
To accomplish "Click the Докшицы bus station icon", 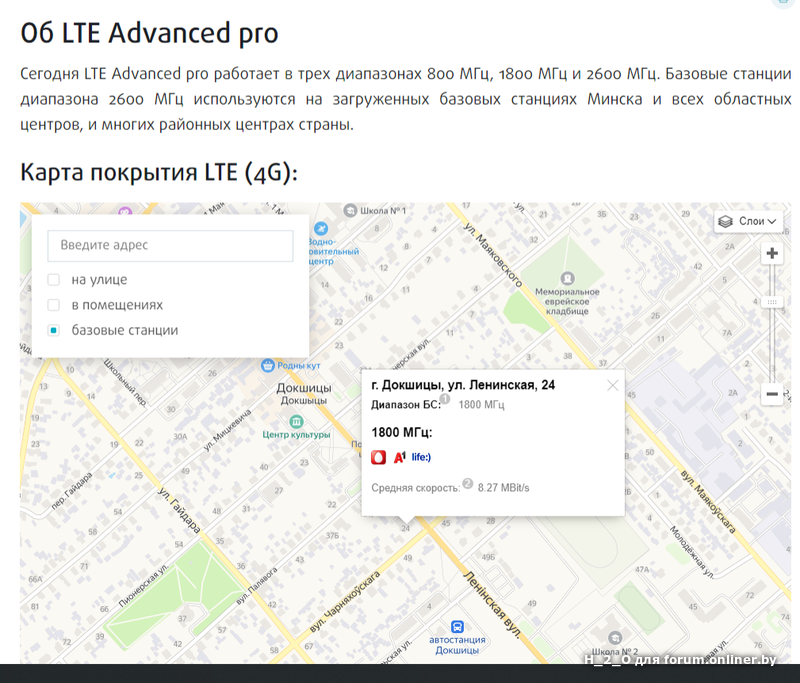I will (x=458, y=626).
